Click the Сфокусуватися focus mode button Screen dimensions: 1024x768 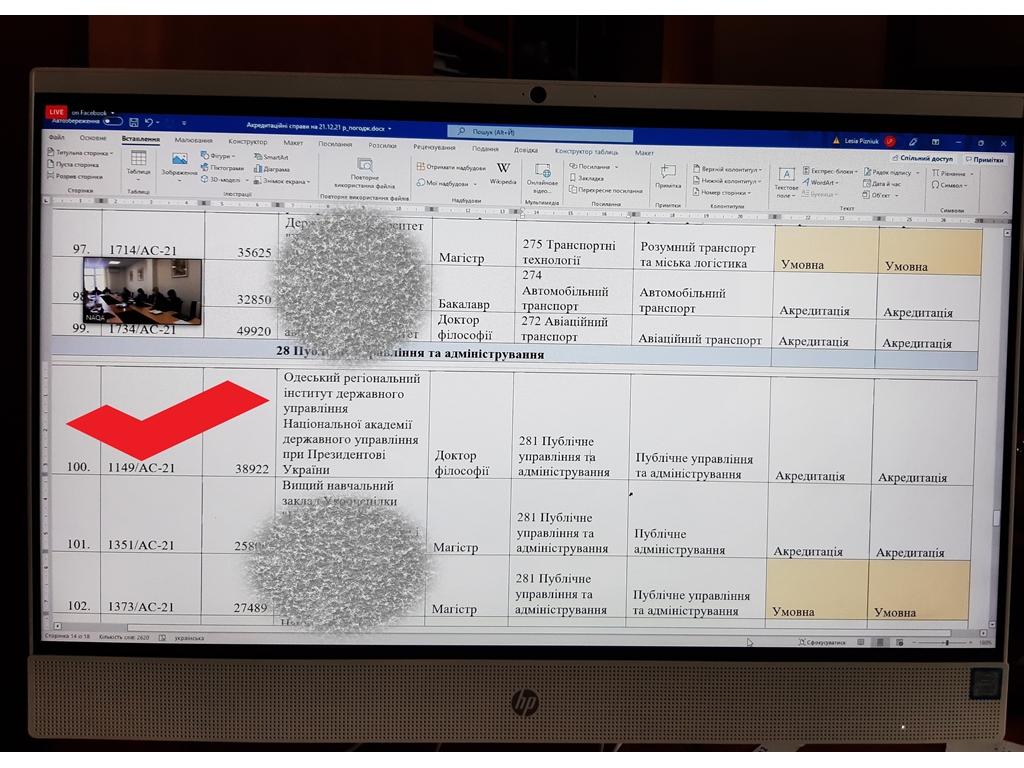click(822, 643)
